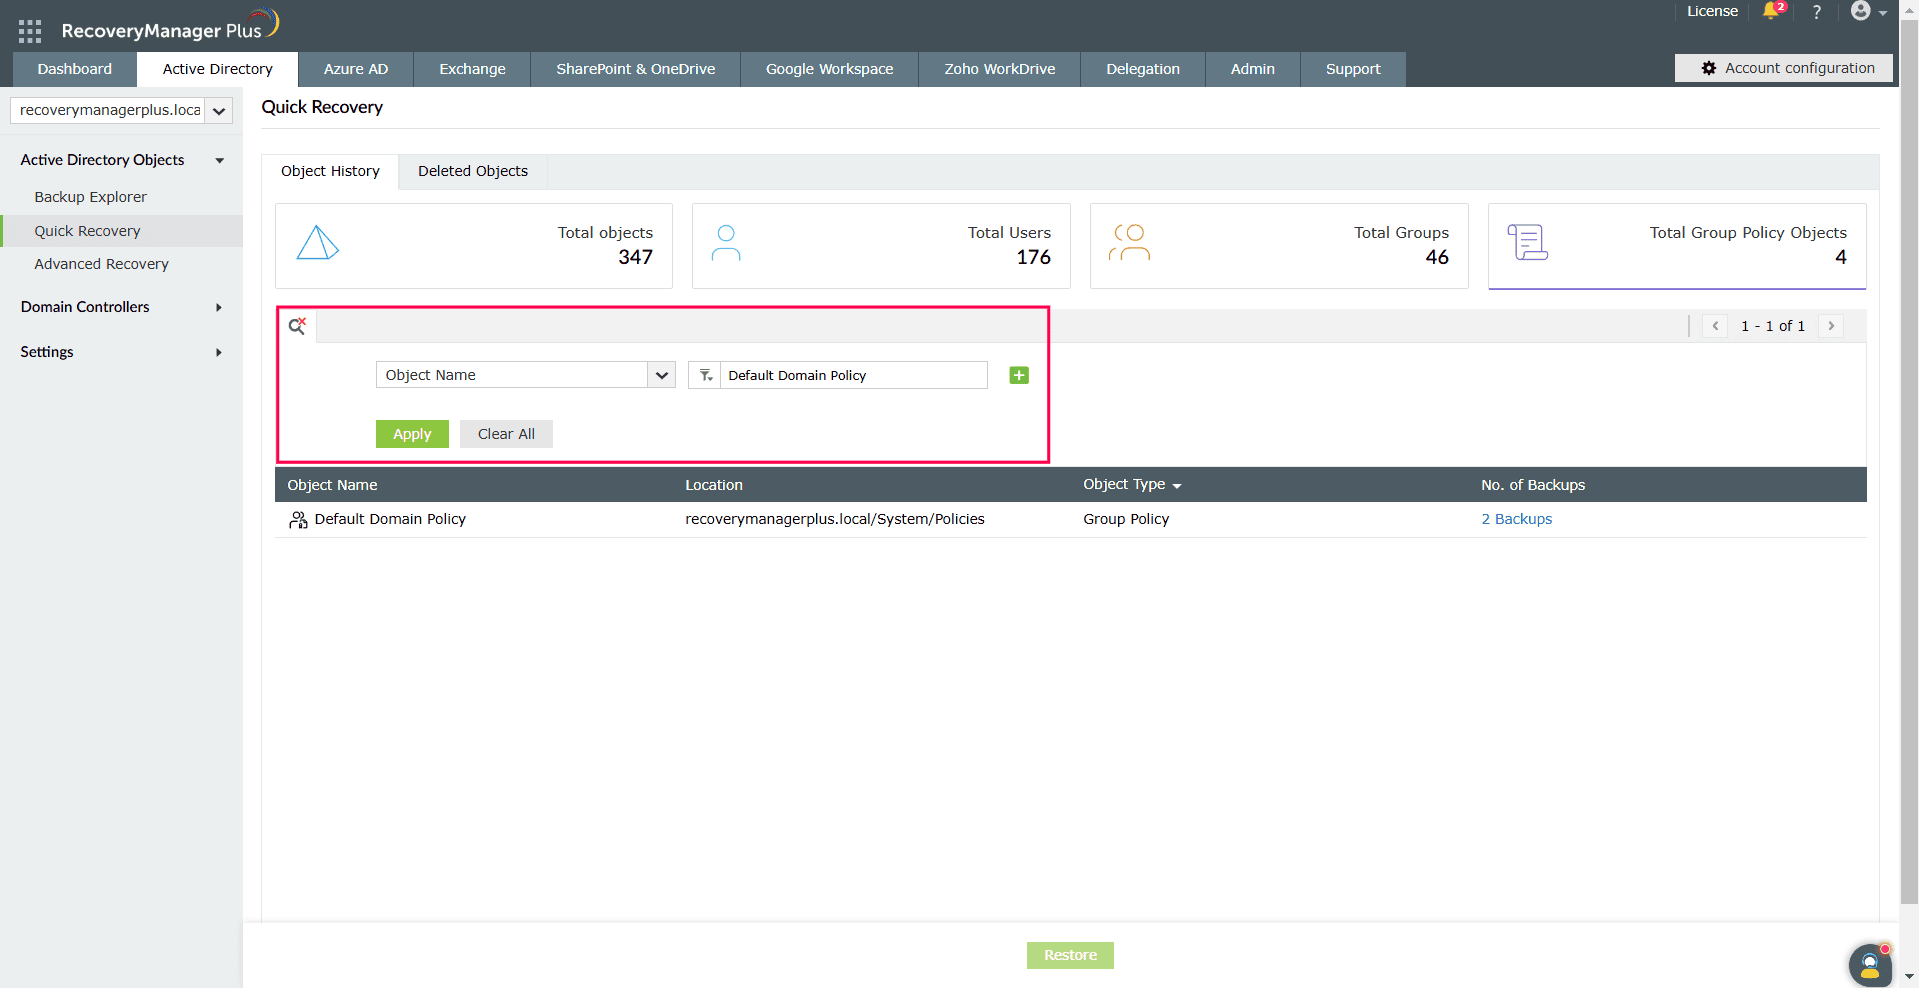
Task: Open the Exchange tab
Action: [x=472, y=69]
